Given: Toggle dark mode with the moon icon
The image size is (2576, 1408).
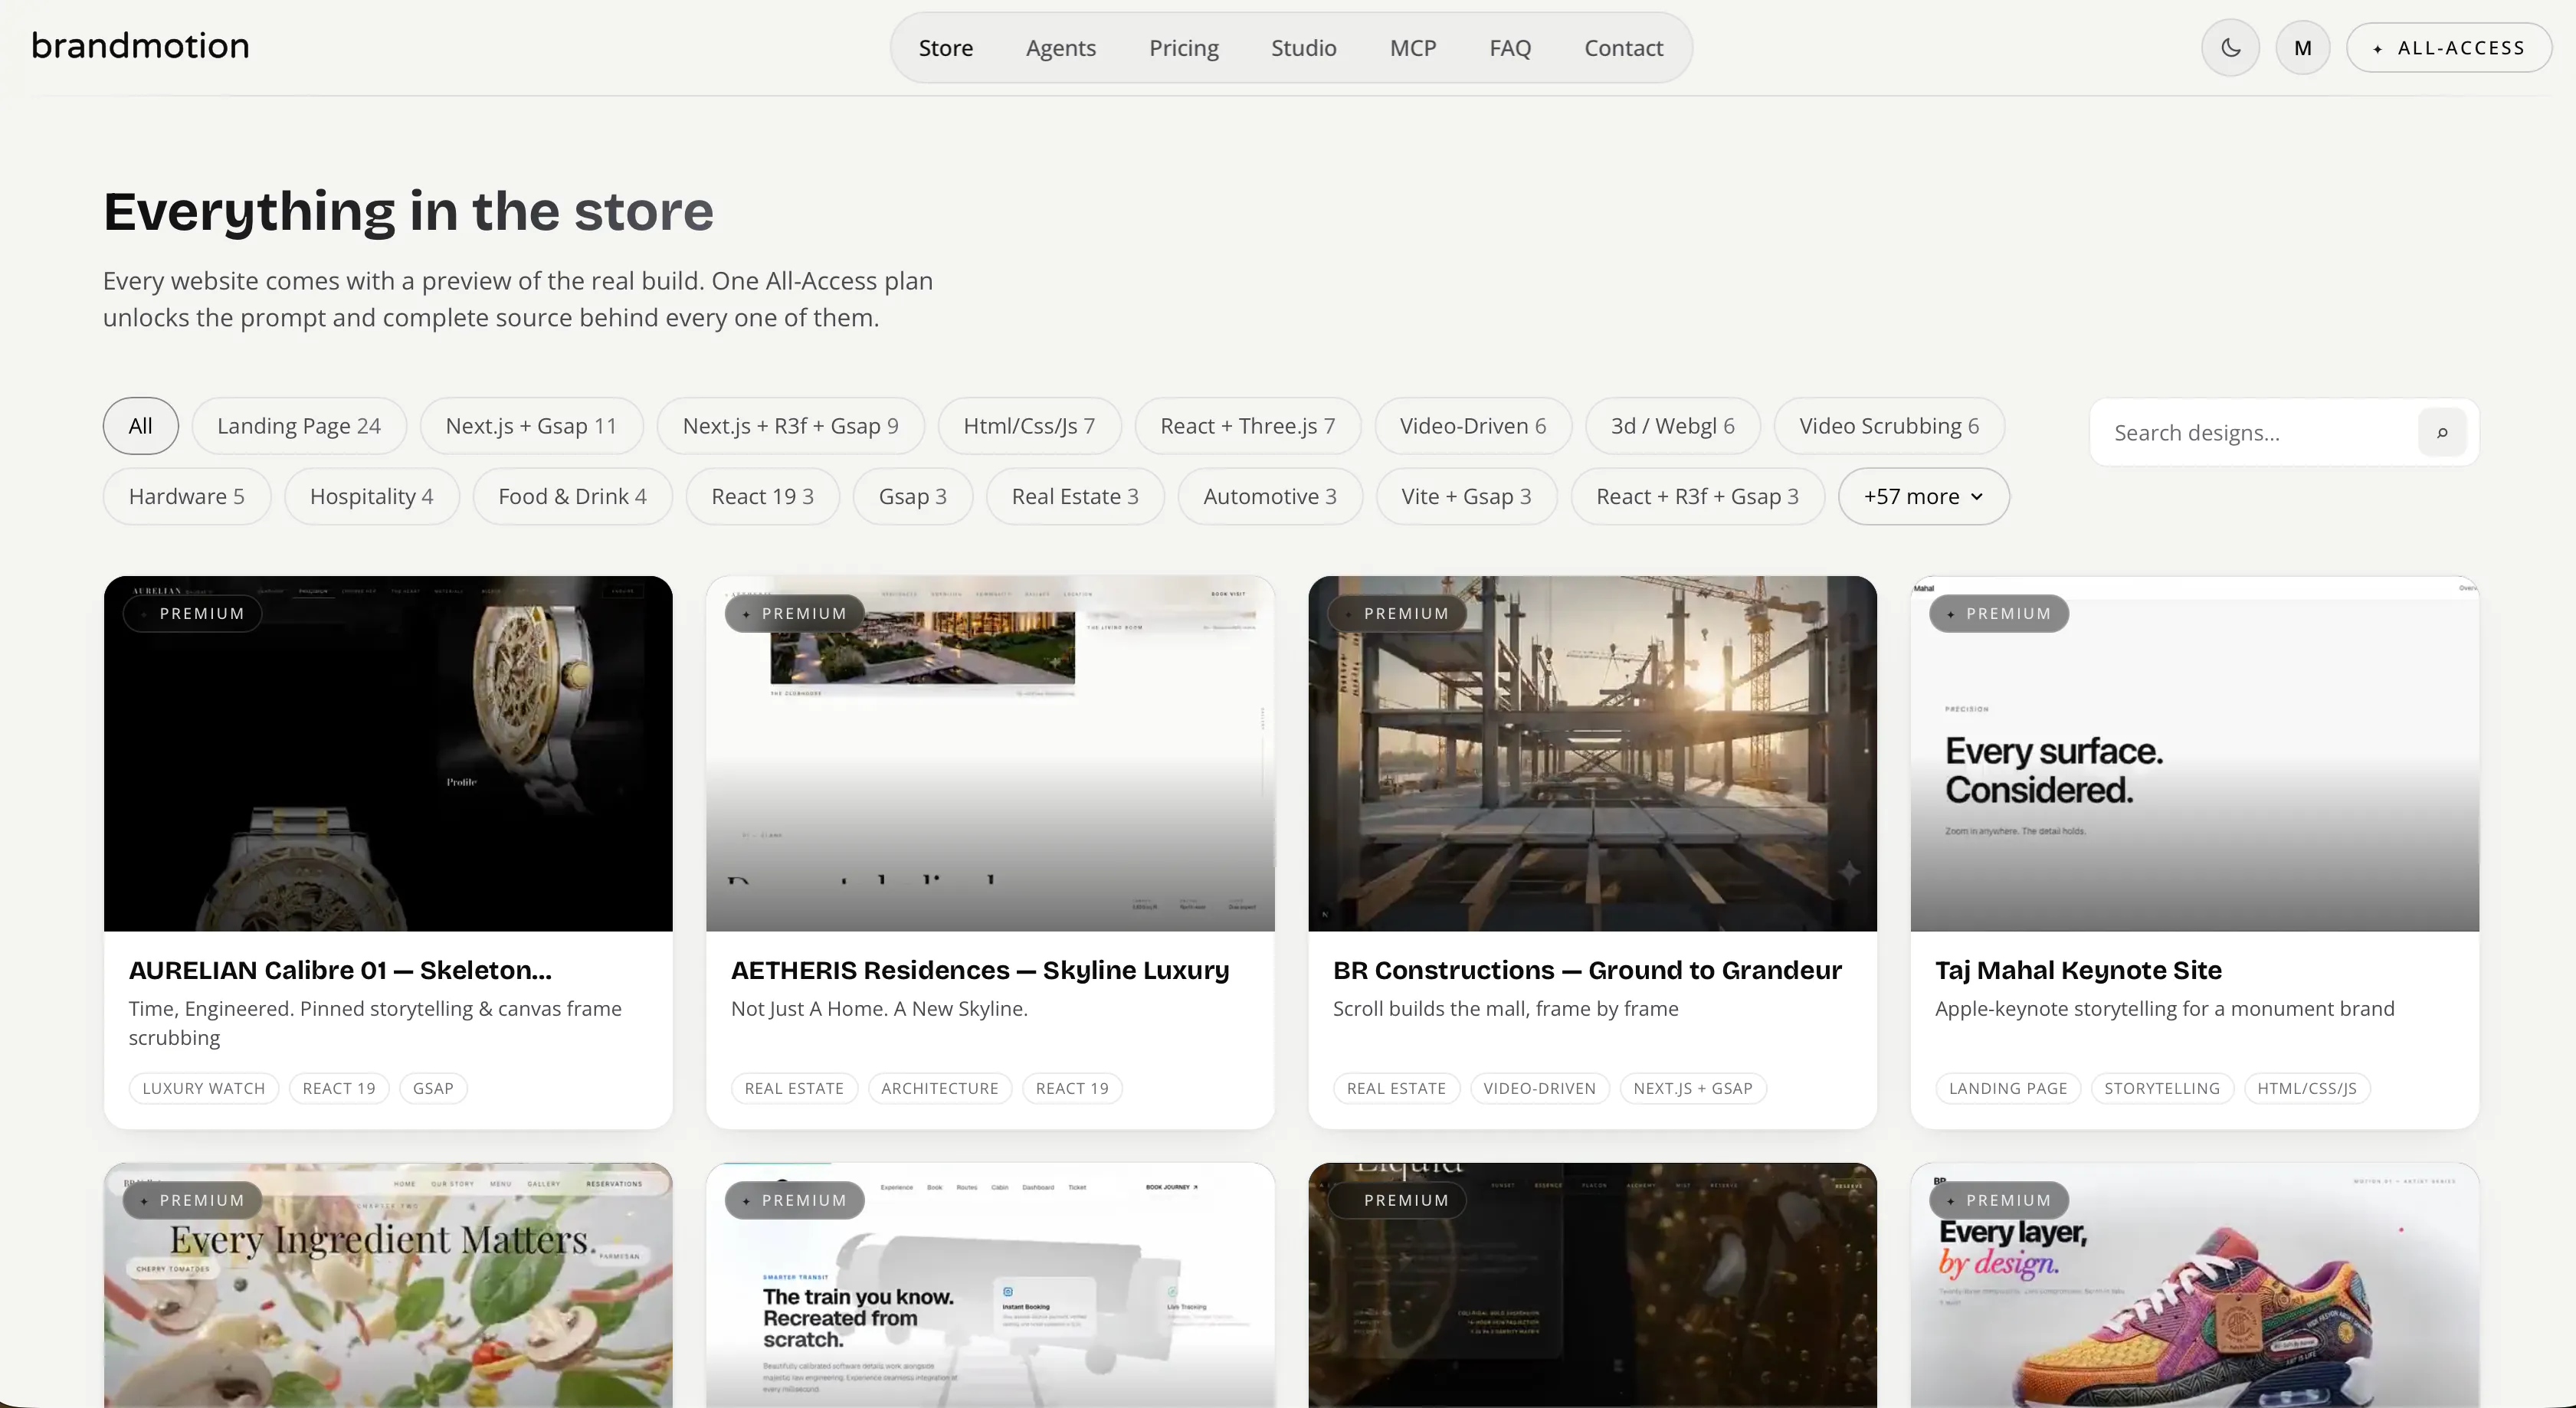Looking at the screenshot, I should pos(2230,48).
